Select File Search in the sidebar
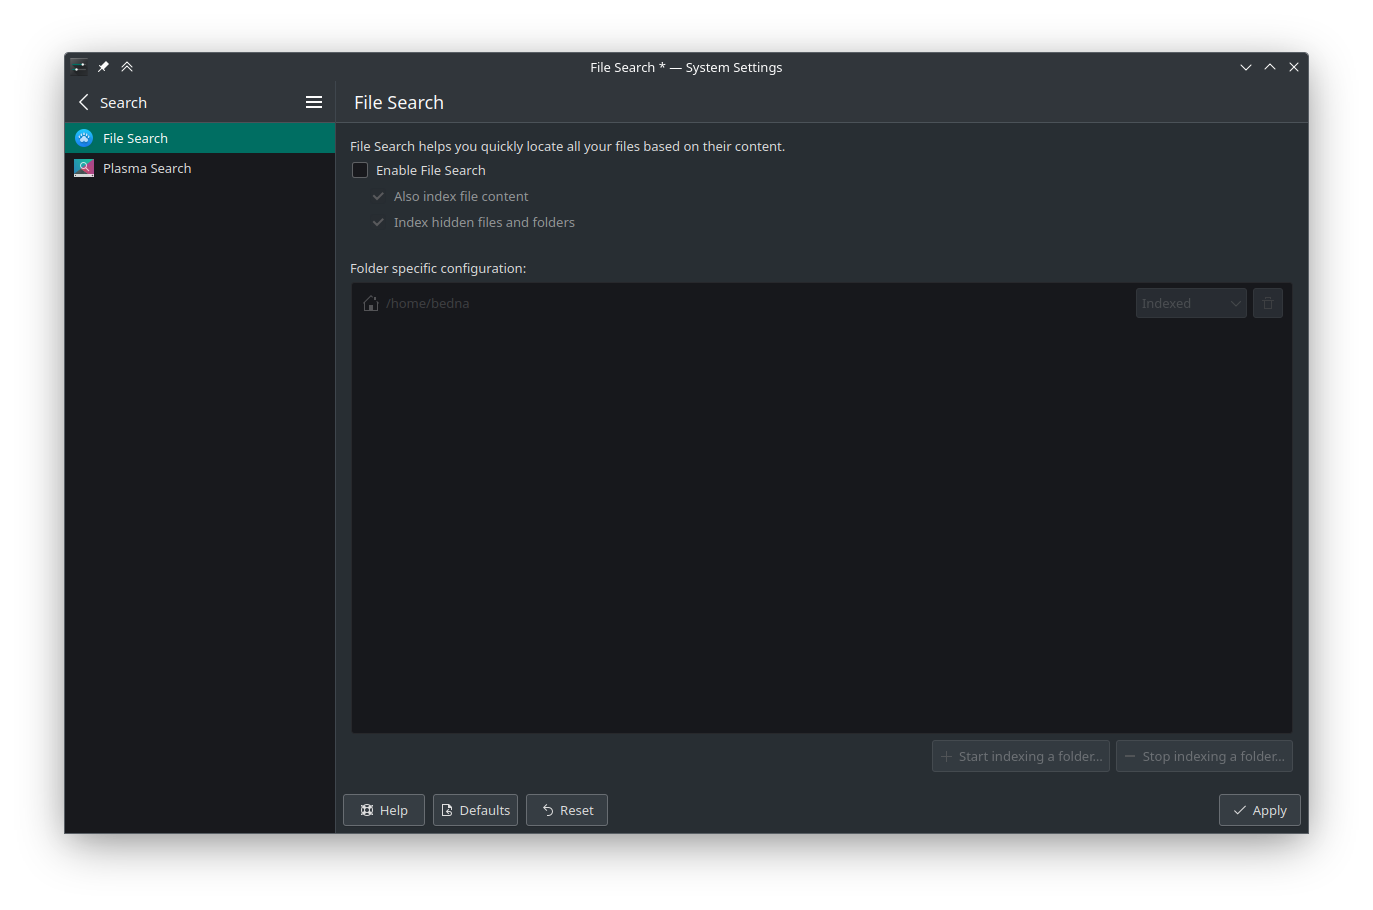The width and height of the screenshot is (1373, 910). [135, 138]
